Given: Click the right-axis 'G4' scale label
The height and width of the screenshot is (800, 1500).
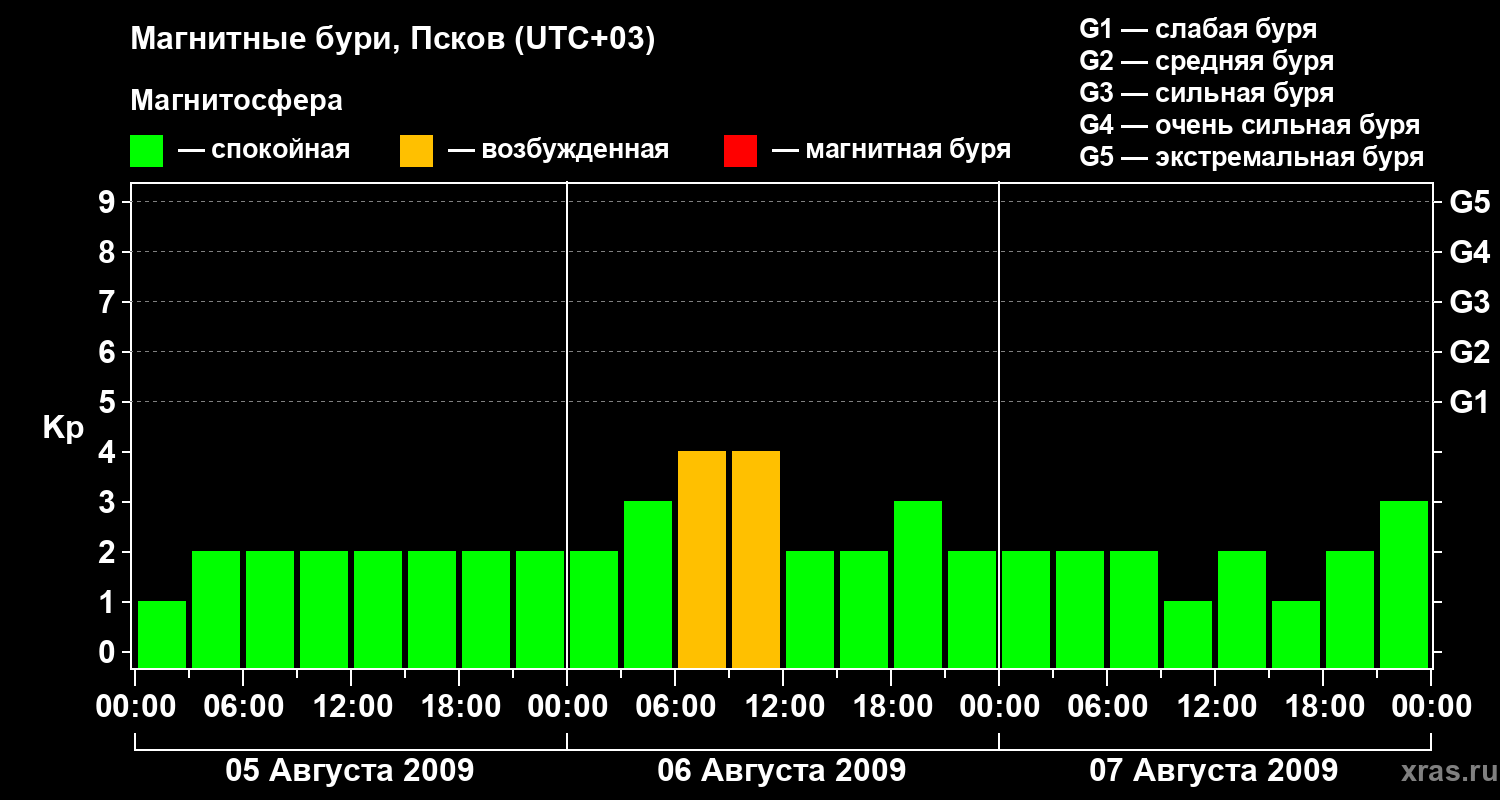Looking at the screenshot, I should click(x=1469, y=252).
